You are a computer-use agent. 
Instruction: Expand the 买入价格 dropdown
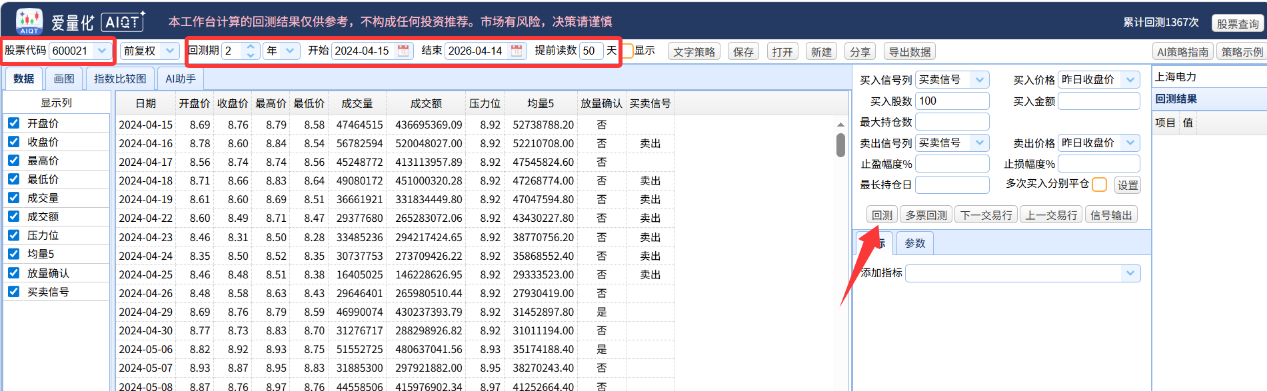click(x=1130, y=79)
